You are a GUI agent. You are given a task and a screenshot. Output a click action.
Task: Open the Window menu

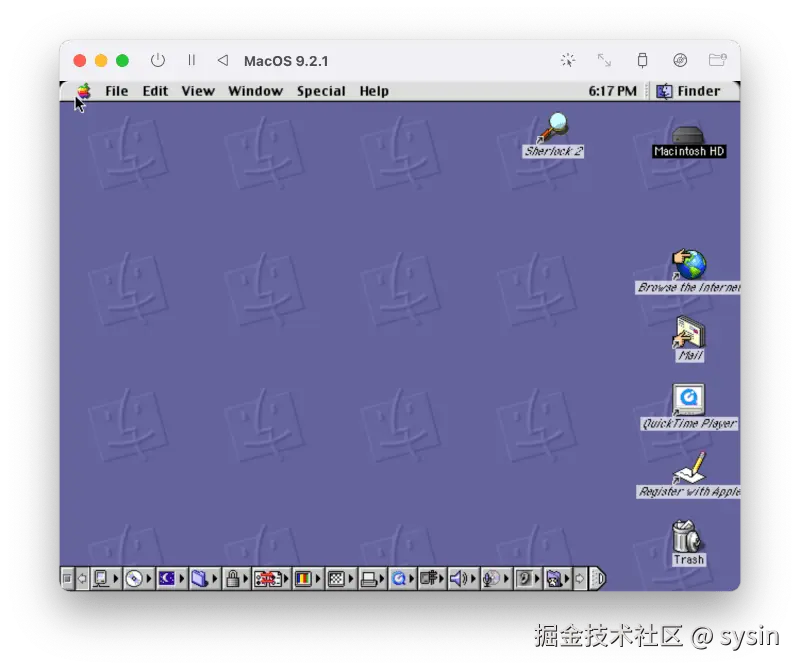click(255, 91)
